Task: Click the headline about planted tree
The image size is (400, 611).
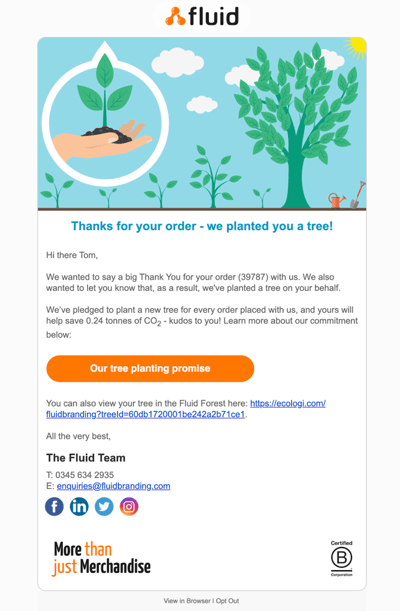Action: point(202,226)
